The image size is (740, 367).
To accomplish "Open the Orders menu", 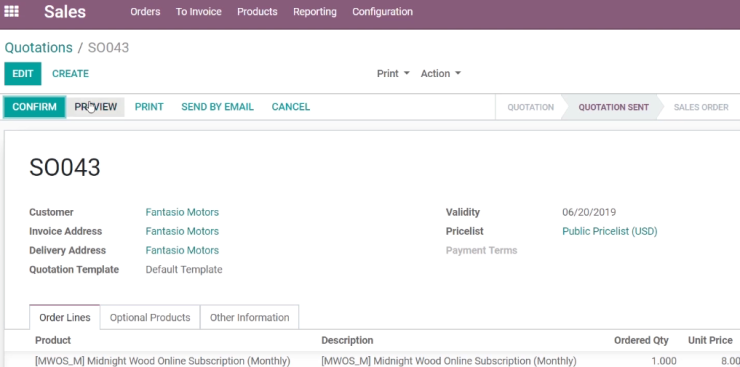I will (145, 12).
